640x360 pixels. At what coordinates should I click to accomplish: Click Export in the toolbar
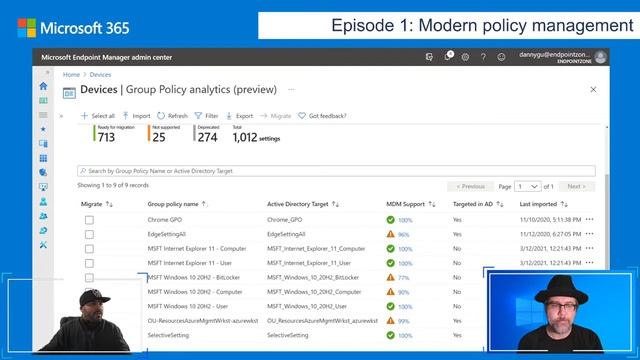point(240,116)
